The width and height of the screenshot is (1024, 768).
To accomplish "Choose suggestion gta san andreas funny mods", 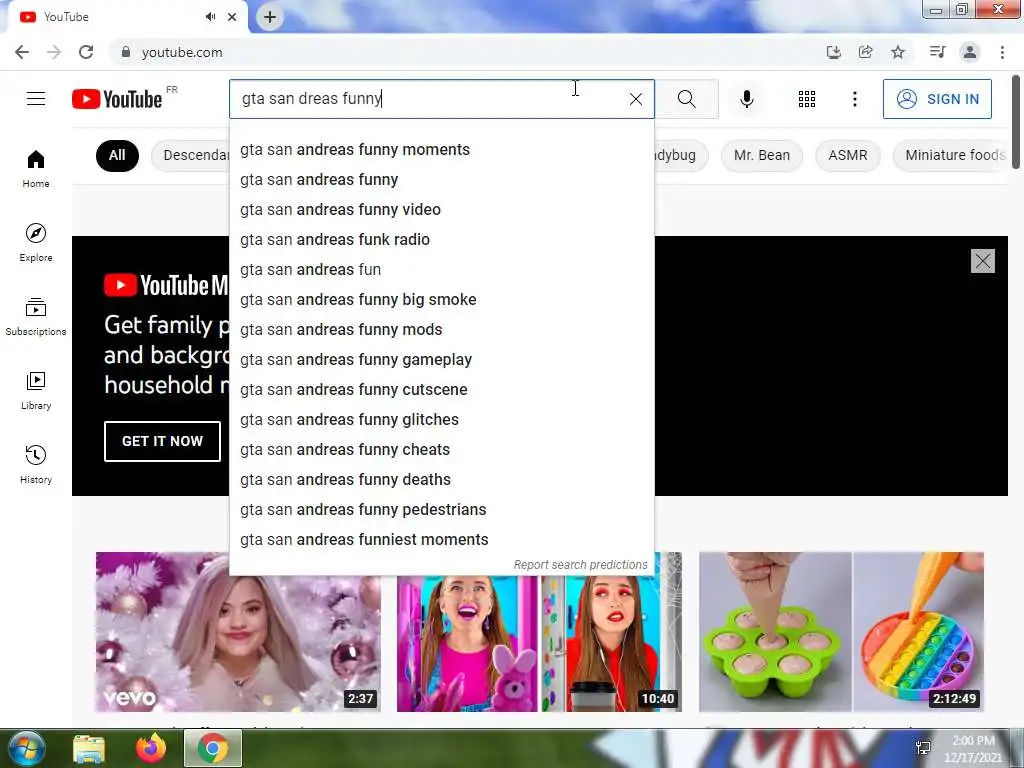I will pyautogui.click(x=441, y=330).
